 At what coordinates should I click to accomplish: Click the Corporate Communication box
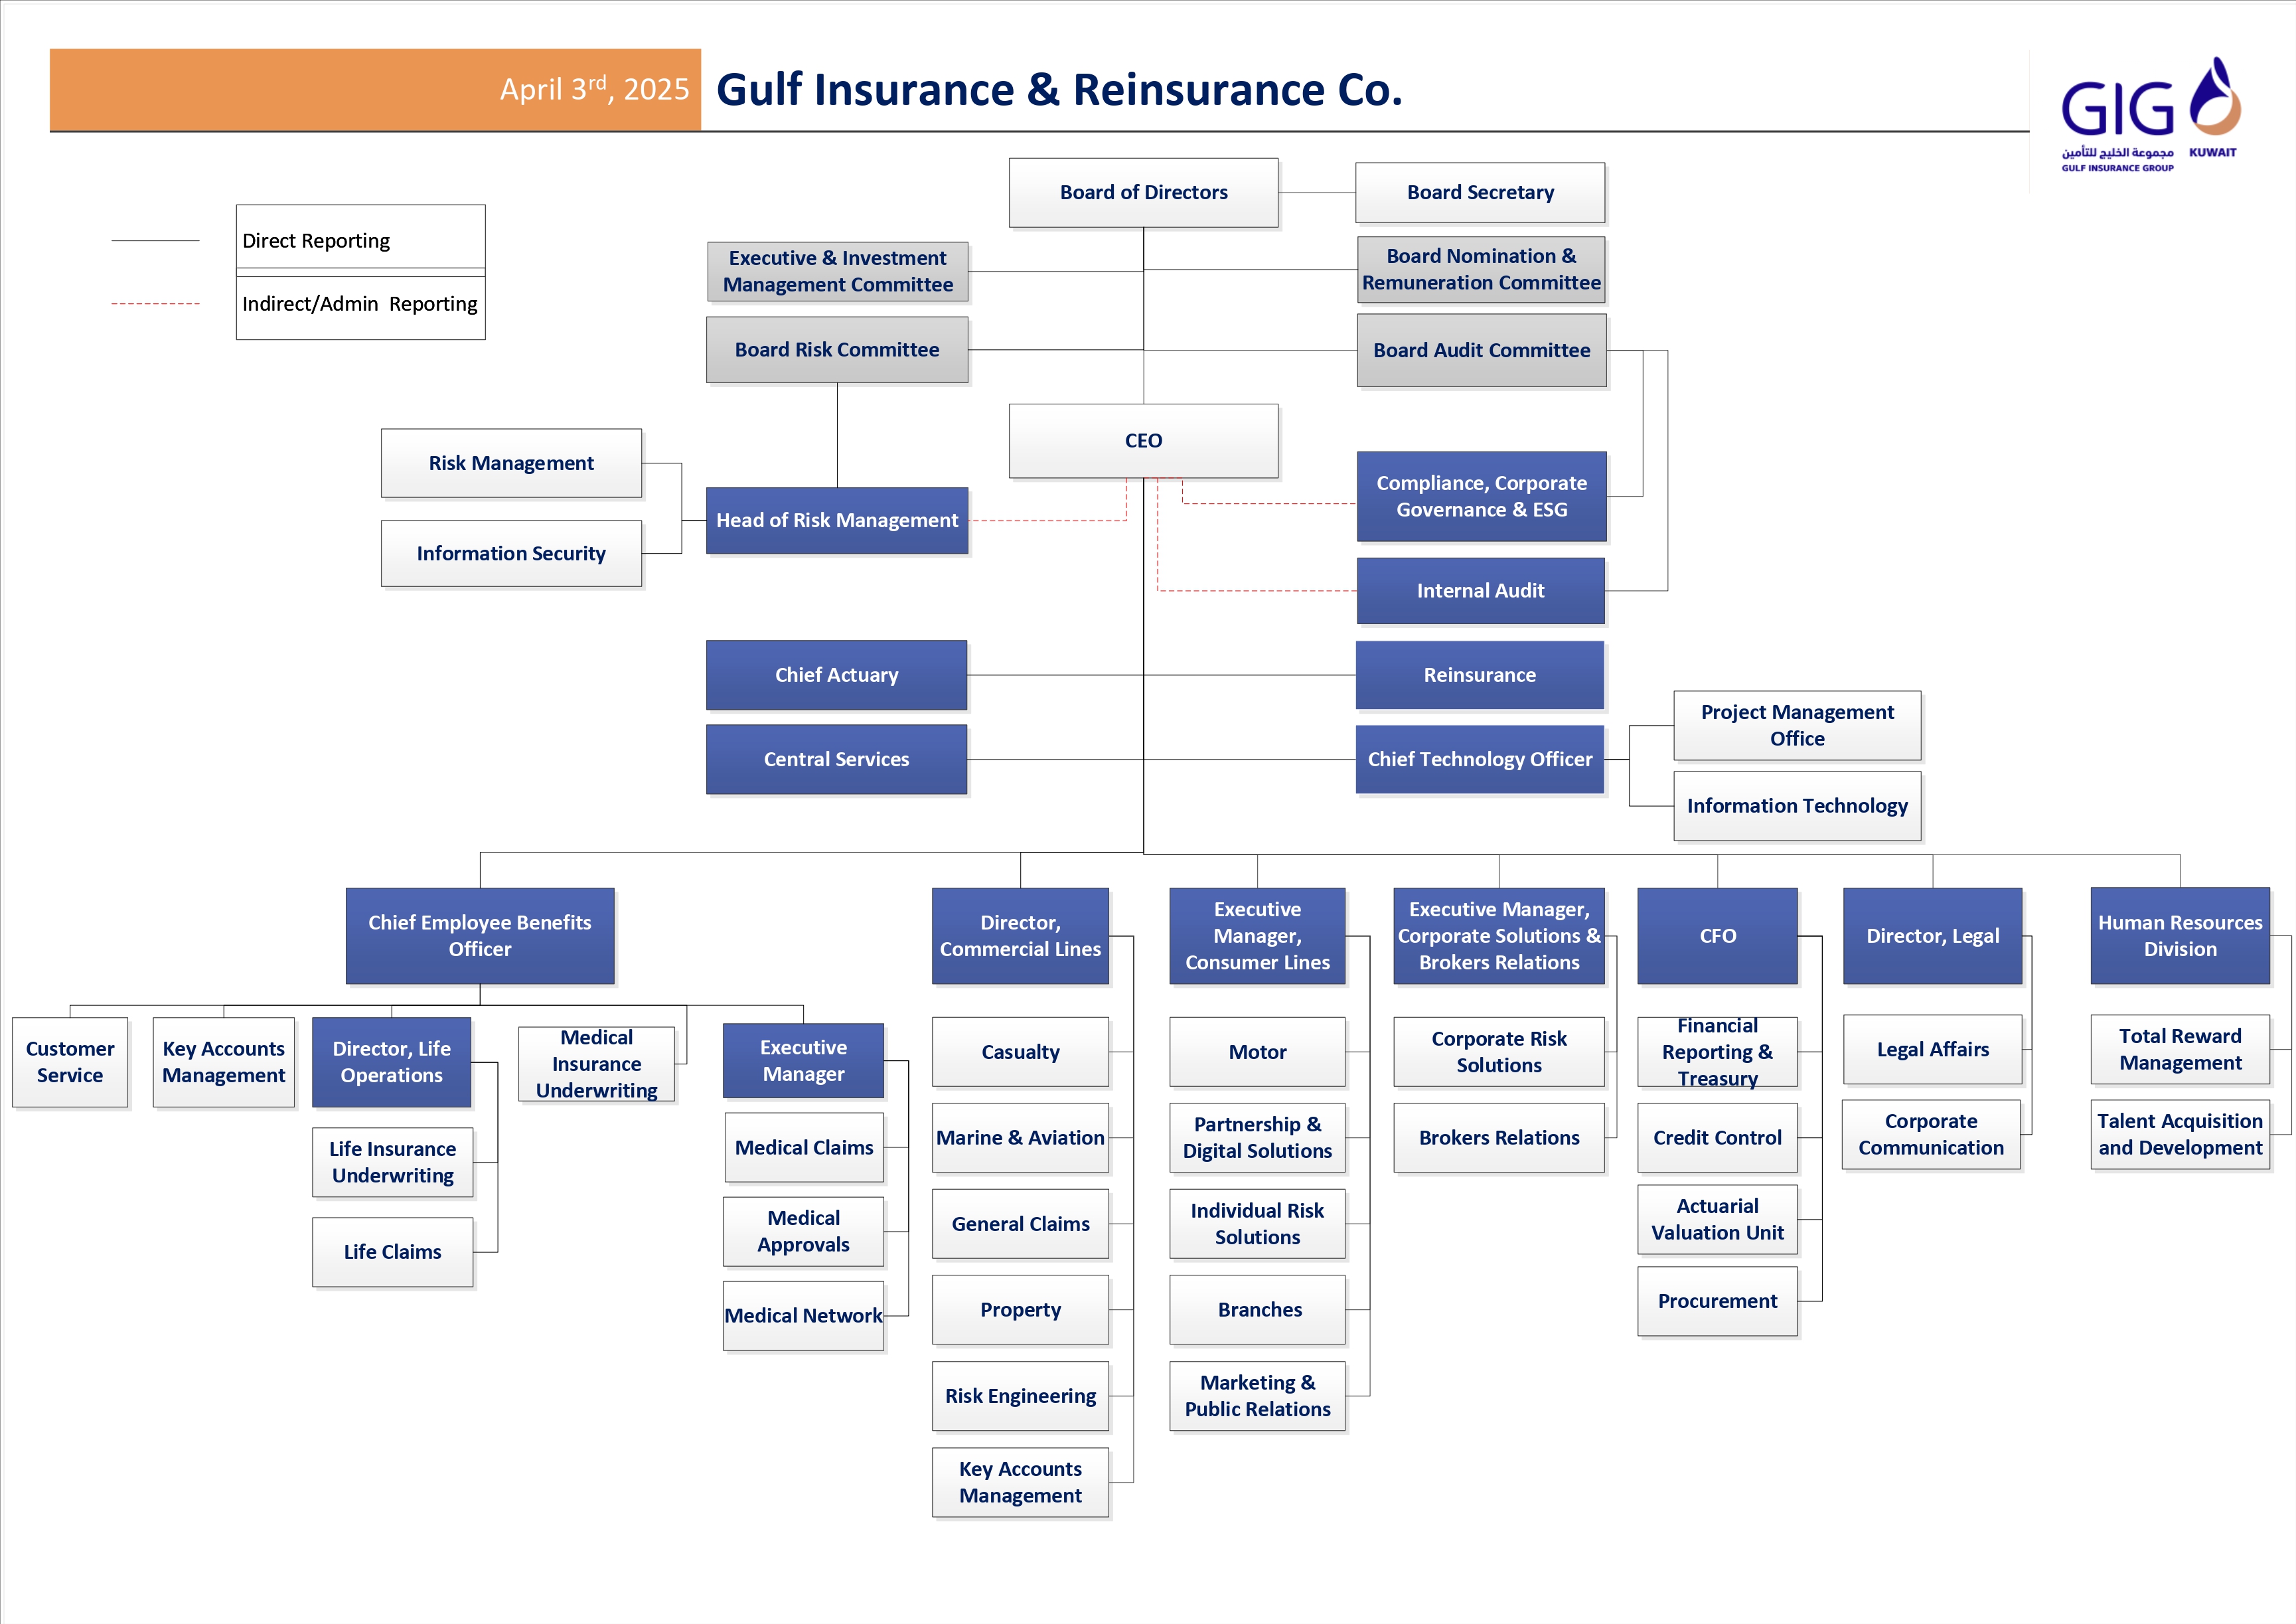1931,1134
